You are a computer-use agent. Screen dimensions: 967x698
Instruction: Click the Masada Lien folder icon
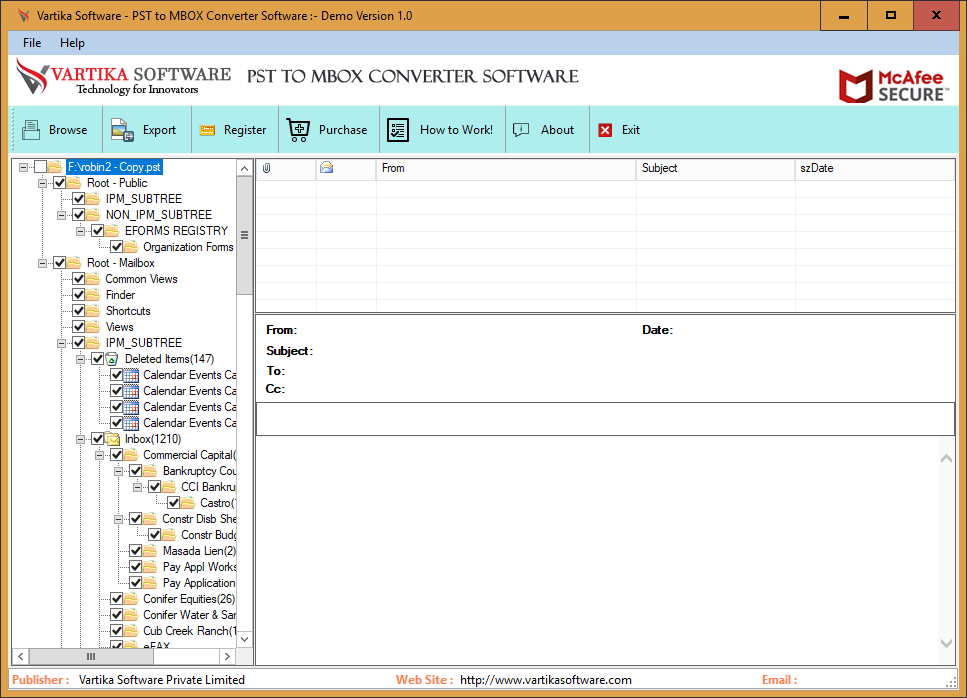(x=150, y=551)
